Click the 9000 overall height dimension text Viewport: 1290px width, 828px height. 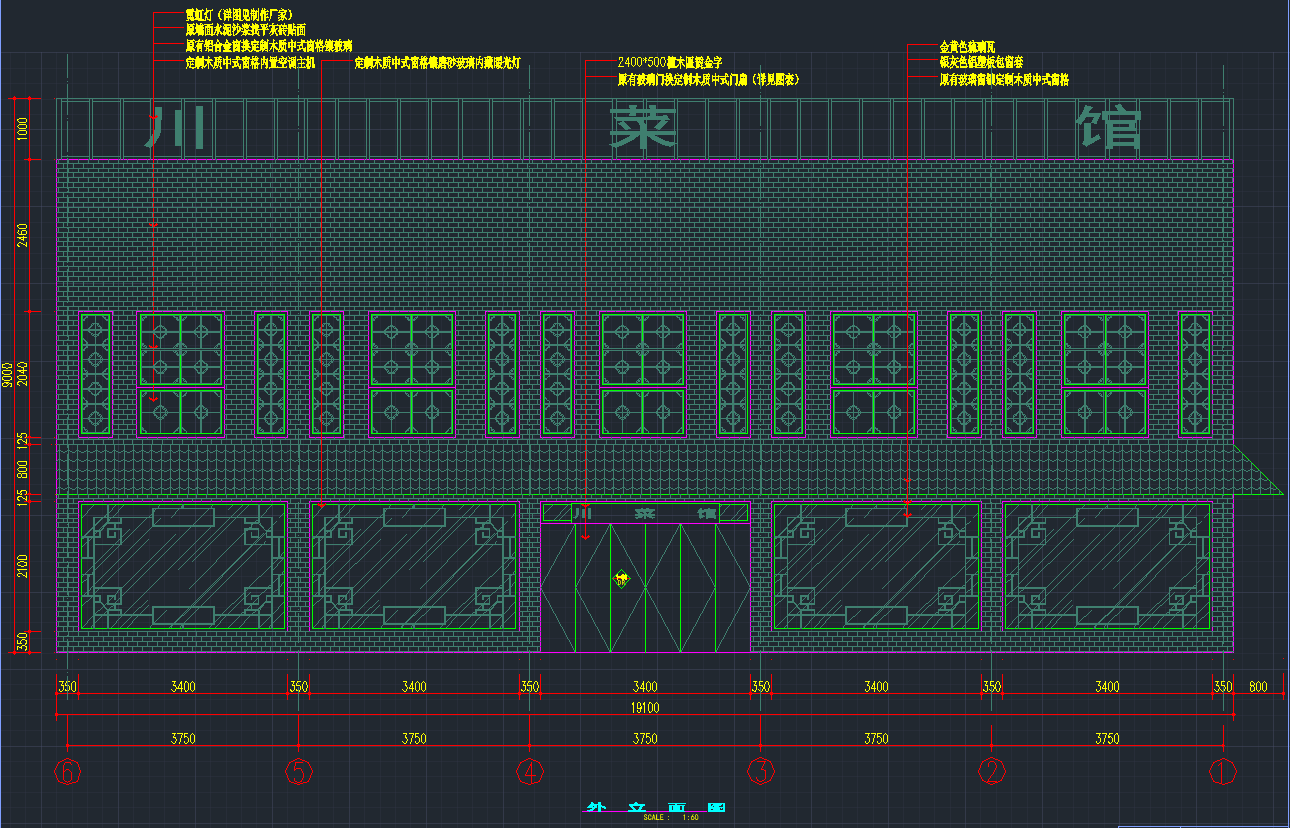point(8,374)
